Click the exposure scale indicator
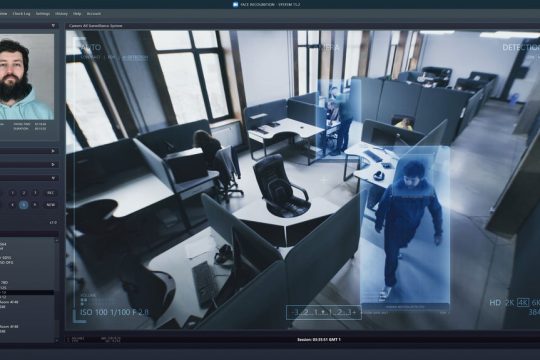 coord(324,312)
